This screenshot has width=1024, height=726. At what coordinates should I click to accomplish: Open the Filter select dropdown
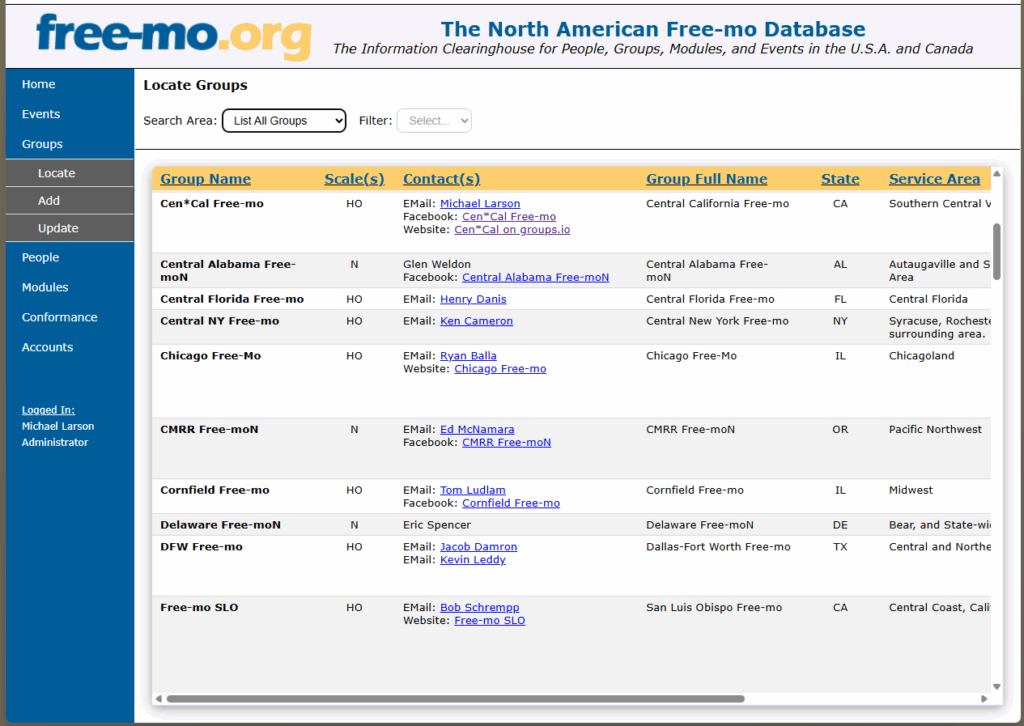click(434, 120)
